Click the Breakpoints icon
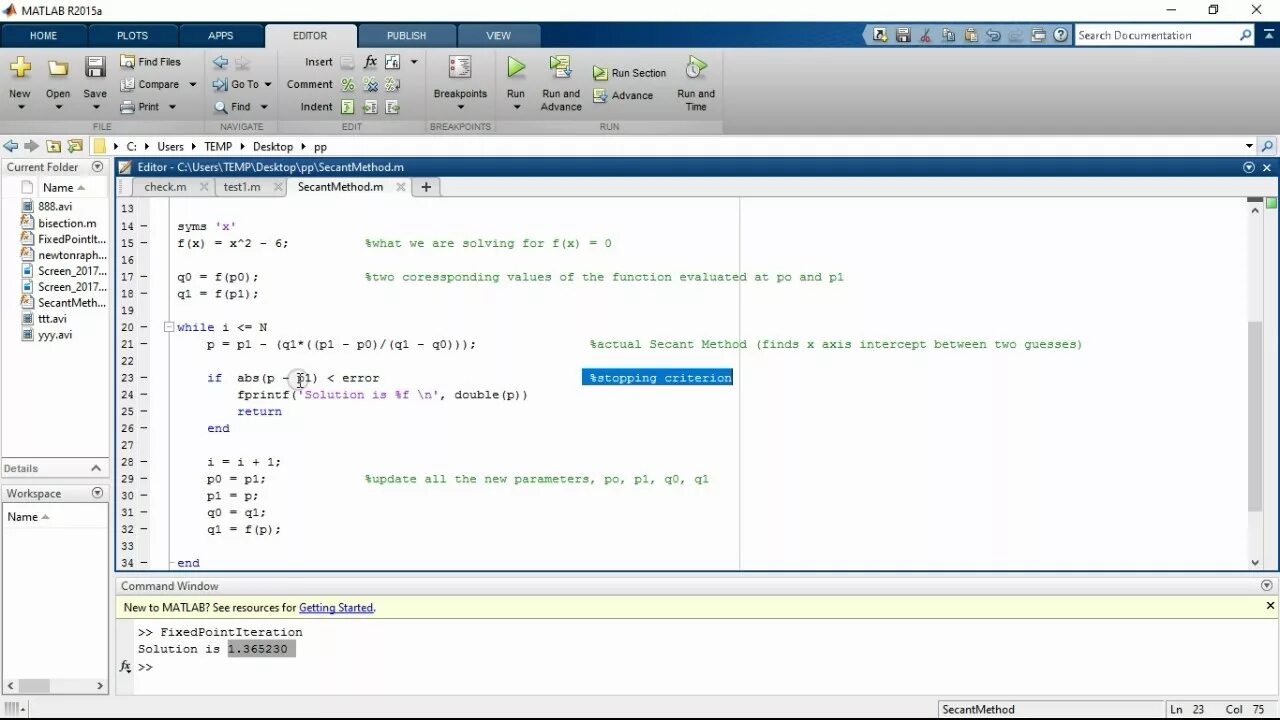Image resolution: width=1280 pixels, height=720 pixels. pos(460,68)
